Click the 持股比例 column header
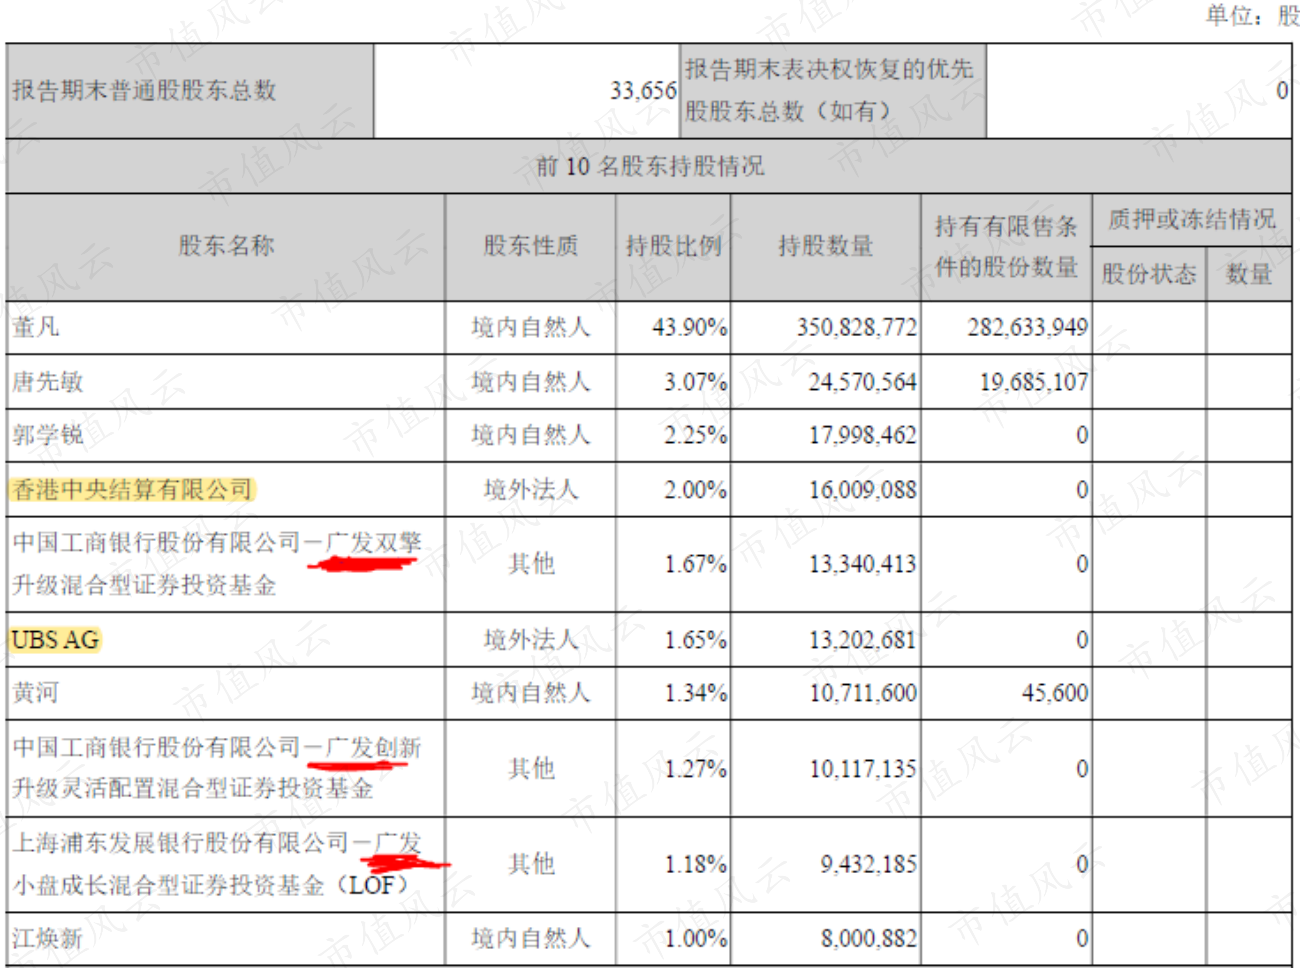Screen dimensions: 1300x968 [673, 246]
